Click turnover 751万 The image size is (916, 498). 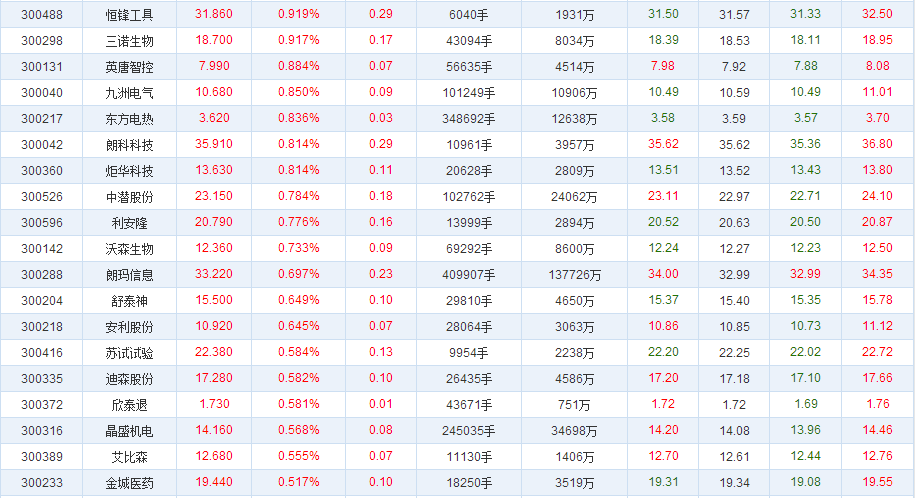click(x=574, y=405)
